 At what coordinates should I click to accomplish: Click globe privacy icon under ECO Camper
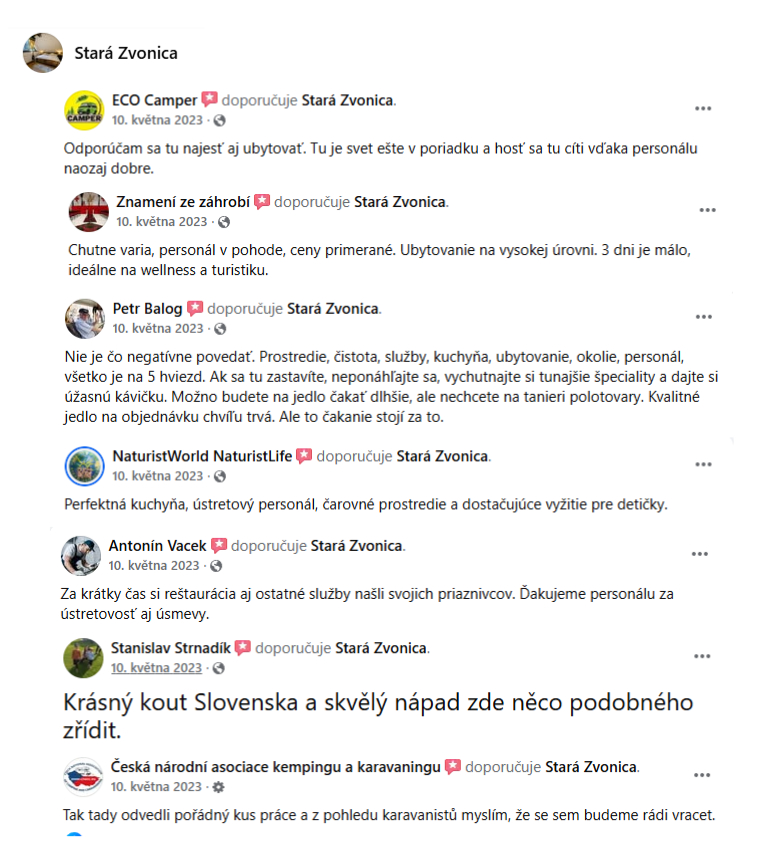[x=220, y=120]
